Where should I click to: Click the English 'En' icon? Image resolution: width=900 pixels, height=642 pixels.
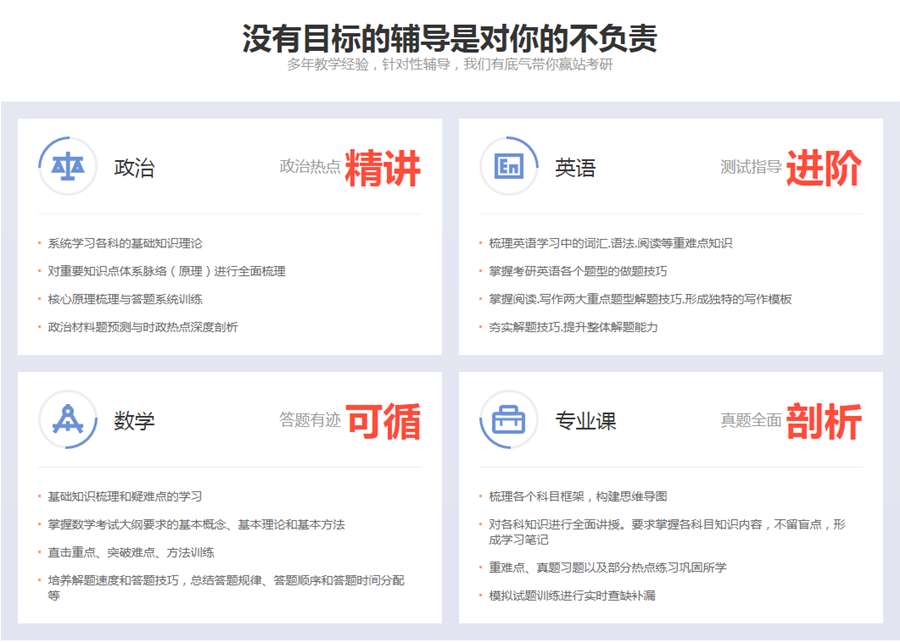[509, 166]
